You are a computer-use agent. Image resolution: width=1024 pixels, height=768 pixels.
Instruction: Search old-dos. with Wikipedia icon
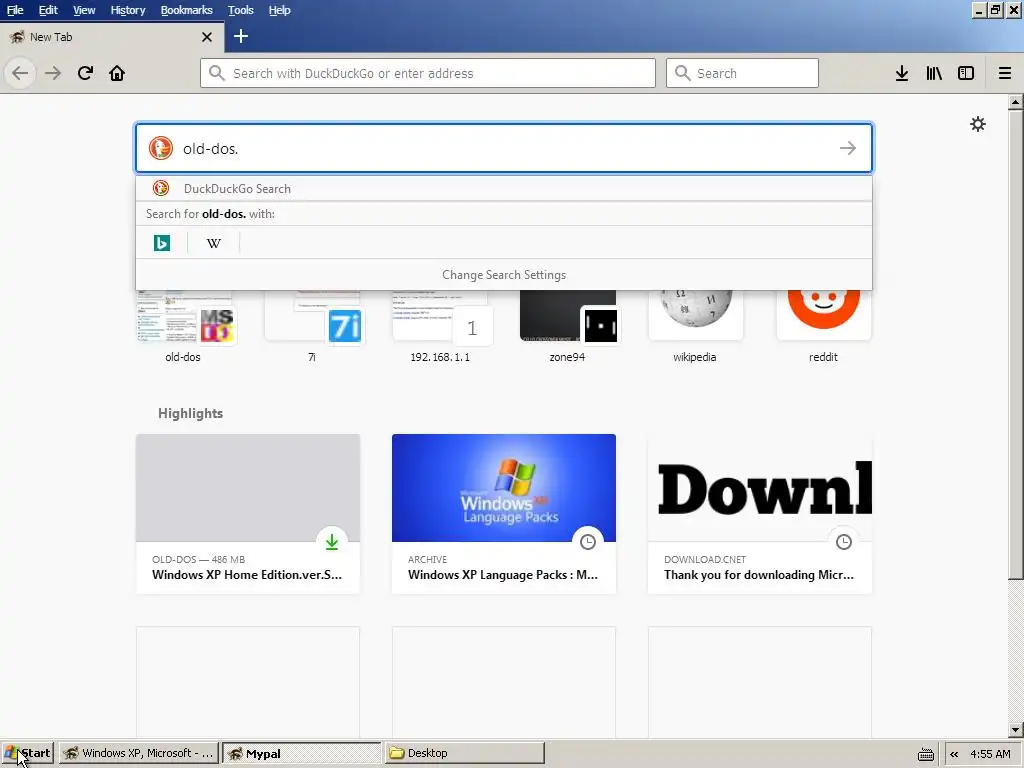[214, 243]
